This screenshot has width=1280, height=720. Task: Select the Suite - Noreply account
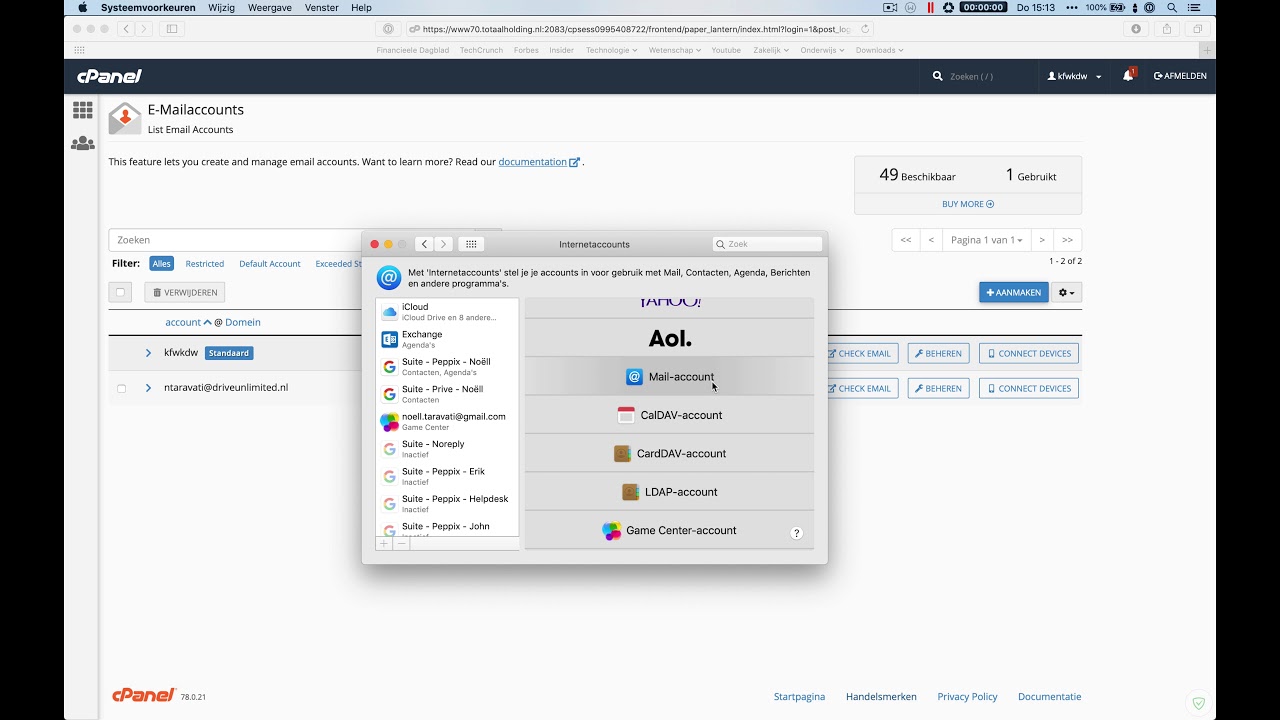pos(447,448)
